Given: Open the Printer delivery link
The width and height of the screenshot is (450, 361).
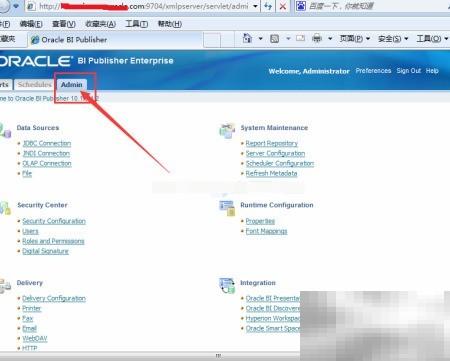Looking at the screenshot, I should tap(32, 308).
